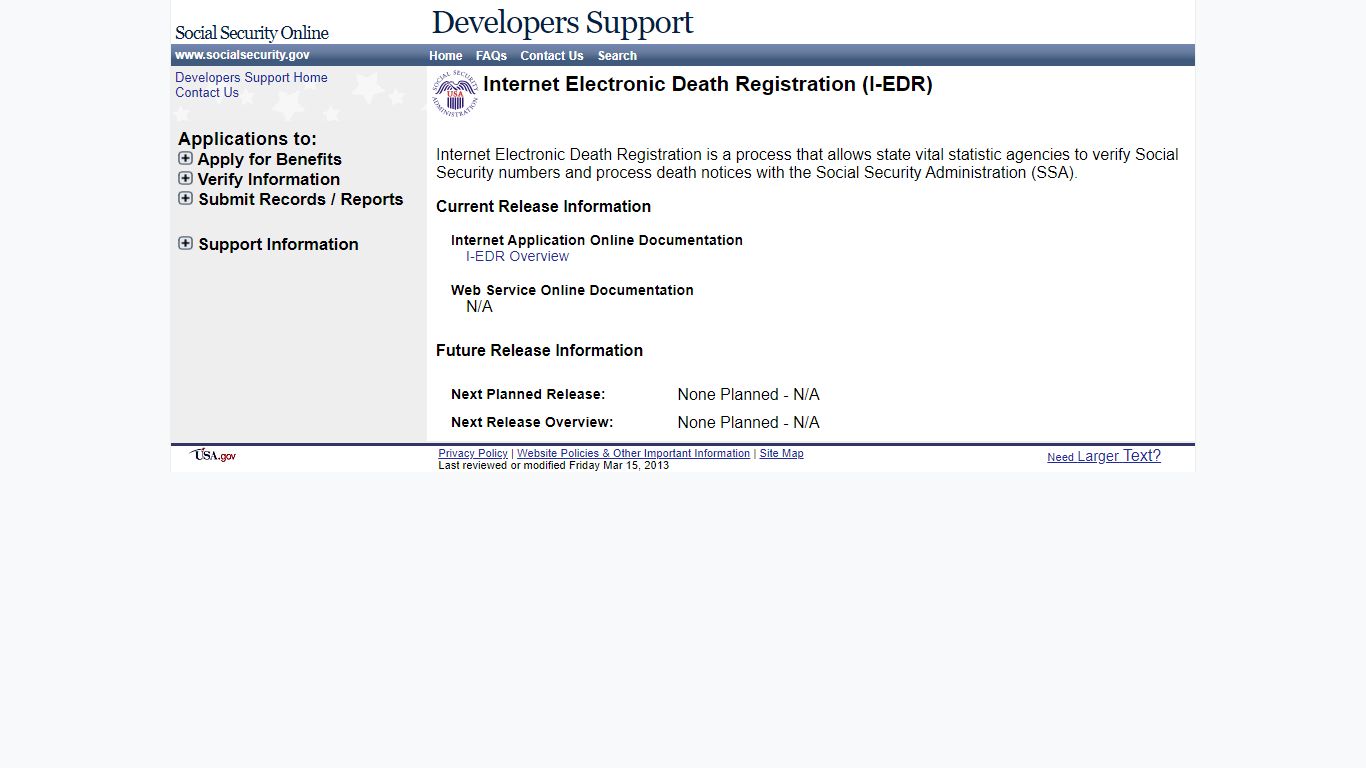
Task: Click the Last reviewed or modified date text
Action: pyautogui.click(x=554, y=466)
